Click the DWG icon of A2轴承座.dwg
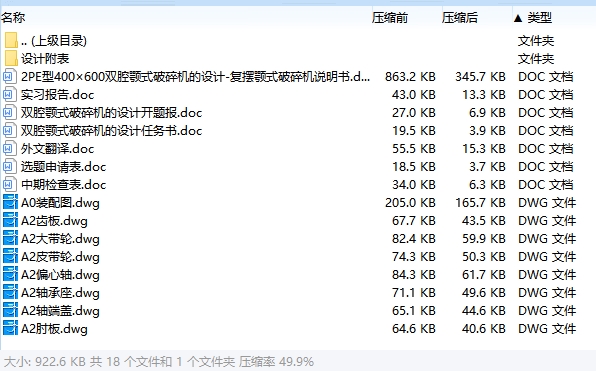 pyautogui.click(x=10, y=293)
